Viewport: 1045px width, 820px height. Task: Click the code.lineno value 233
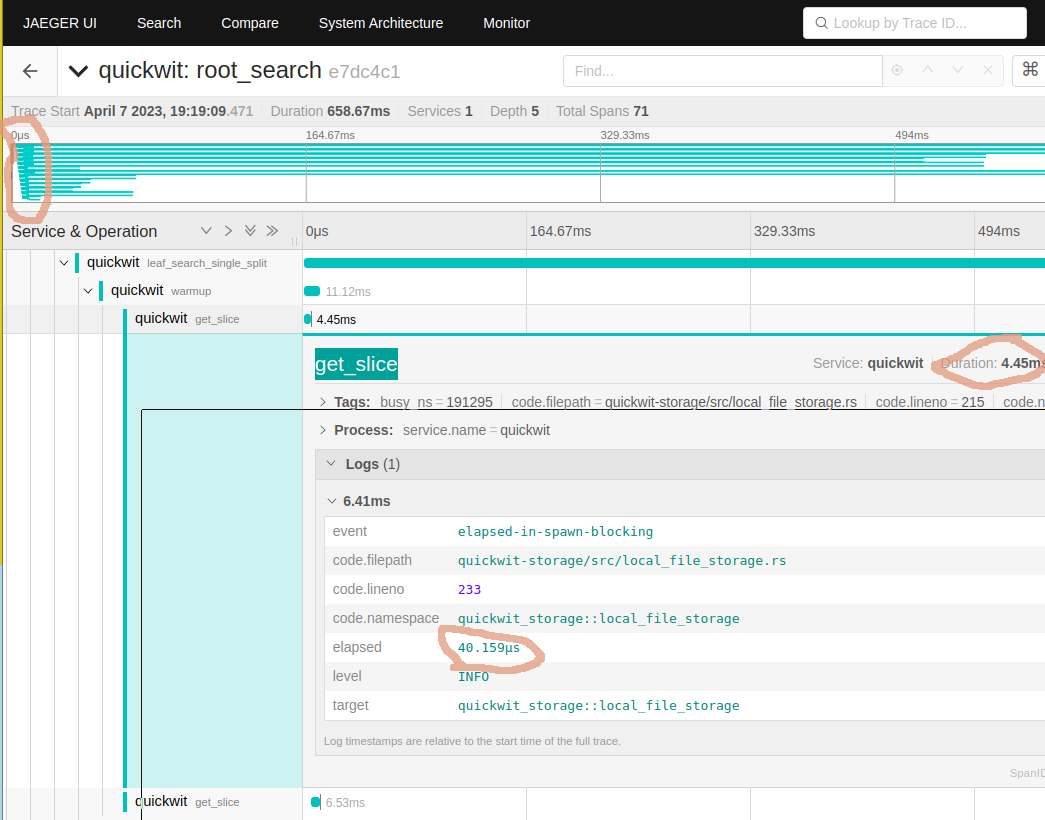coord(469,589)
